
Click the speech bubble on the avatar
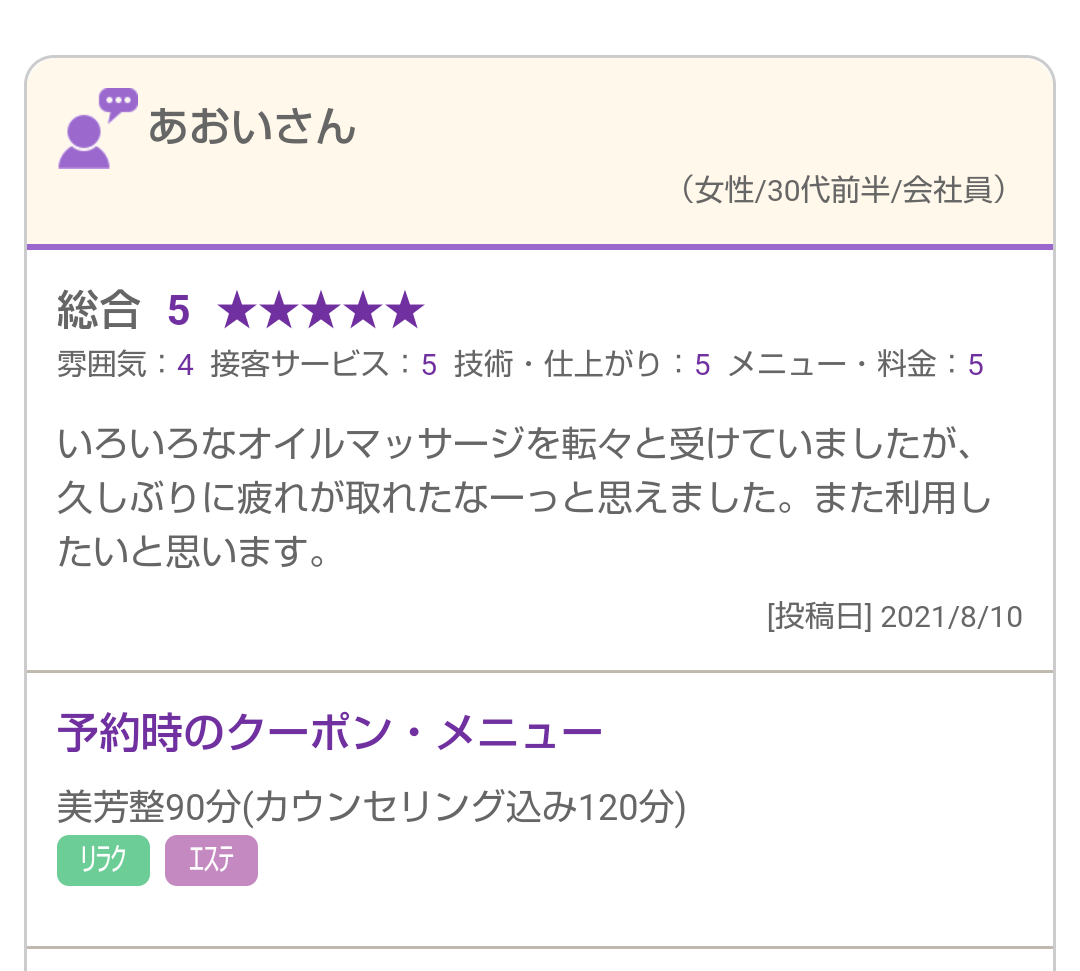(x=119, y=102)
